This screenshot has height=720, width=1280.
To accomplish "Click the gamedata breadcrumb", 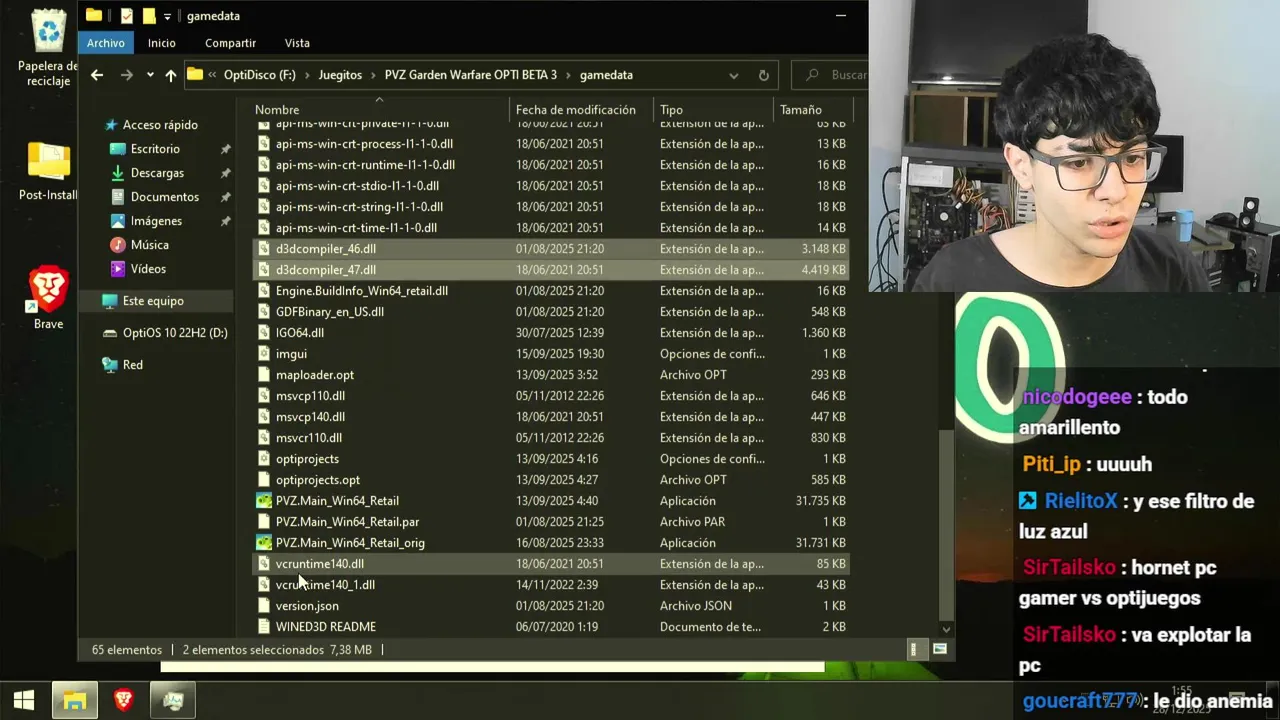I will 606,75.
